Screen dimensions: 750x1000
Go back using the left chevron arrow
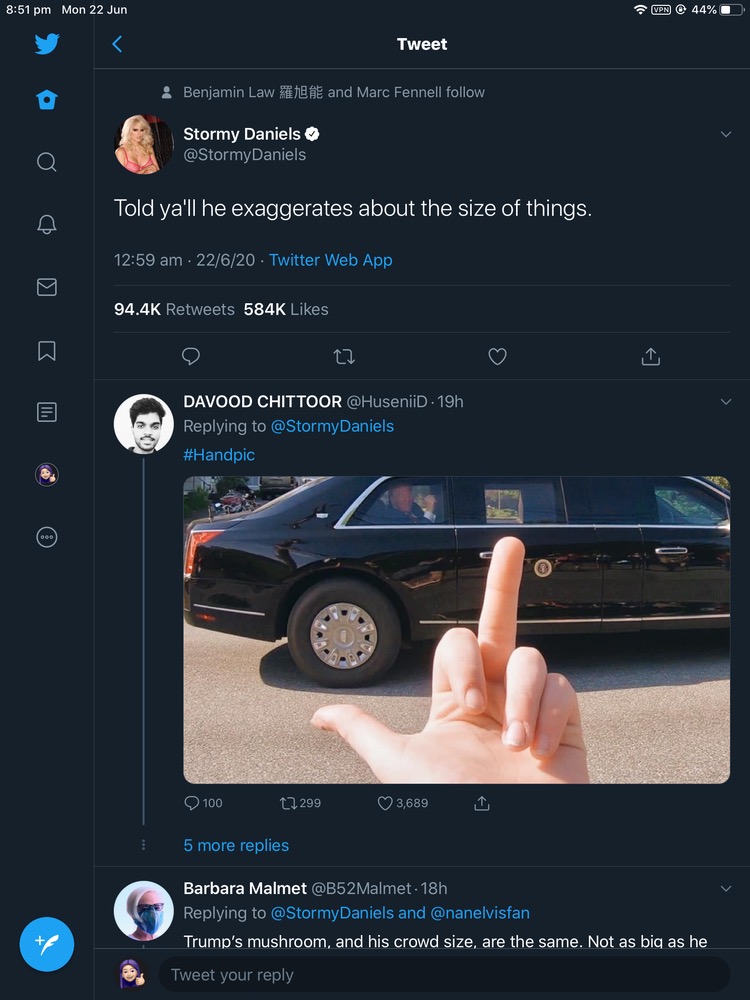(x=117, y=44)
